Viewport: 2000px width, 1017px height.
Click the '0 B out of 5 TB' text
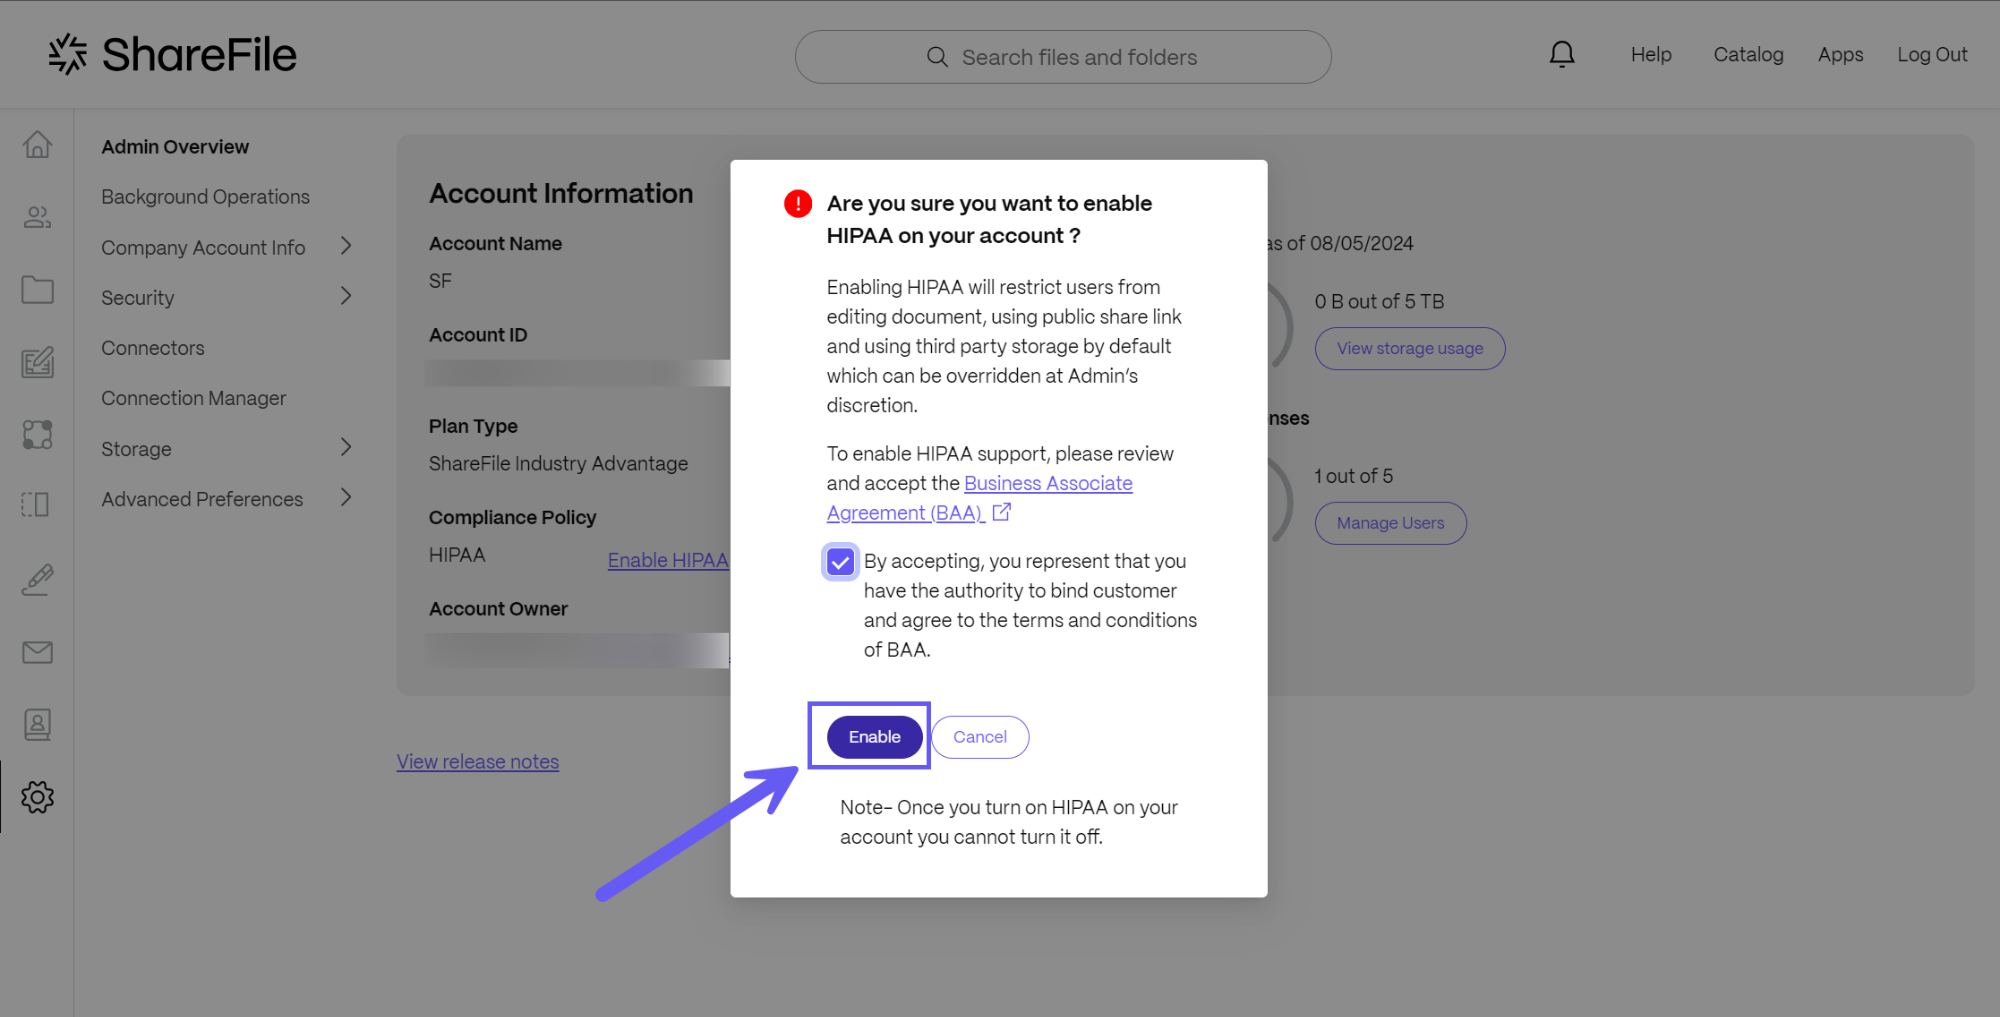1379,302
